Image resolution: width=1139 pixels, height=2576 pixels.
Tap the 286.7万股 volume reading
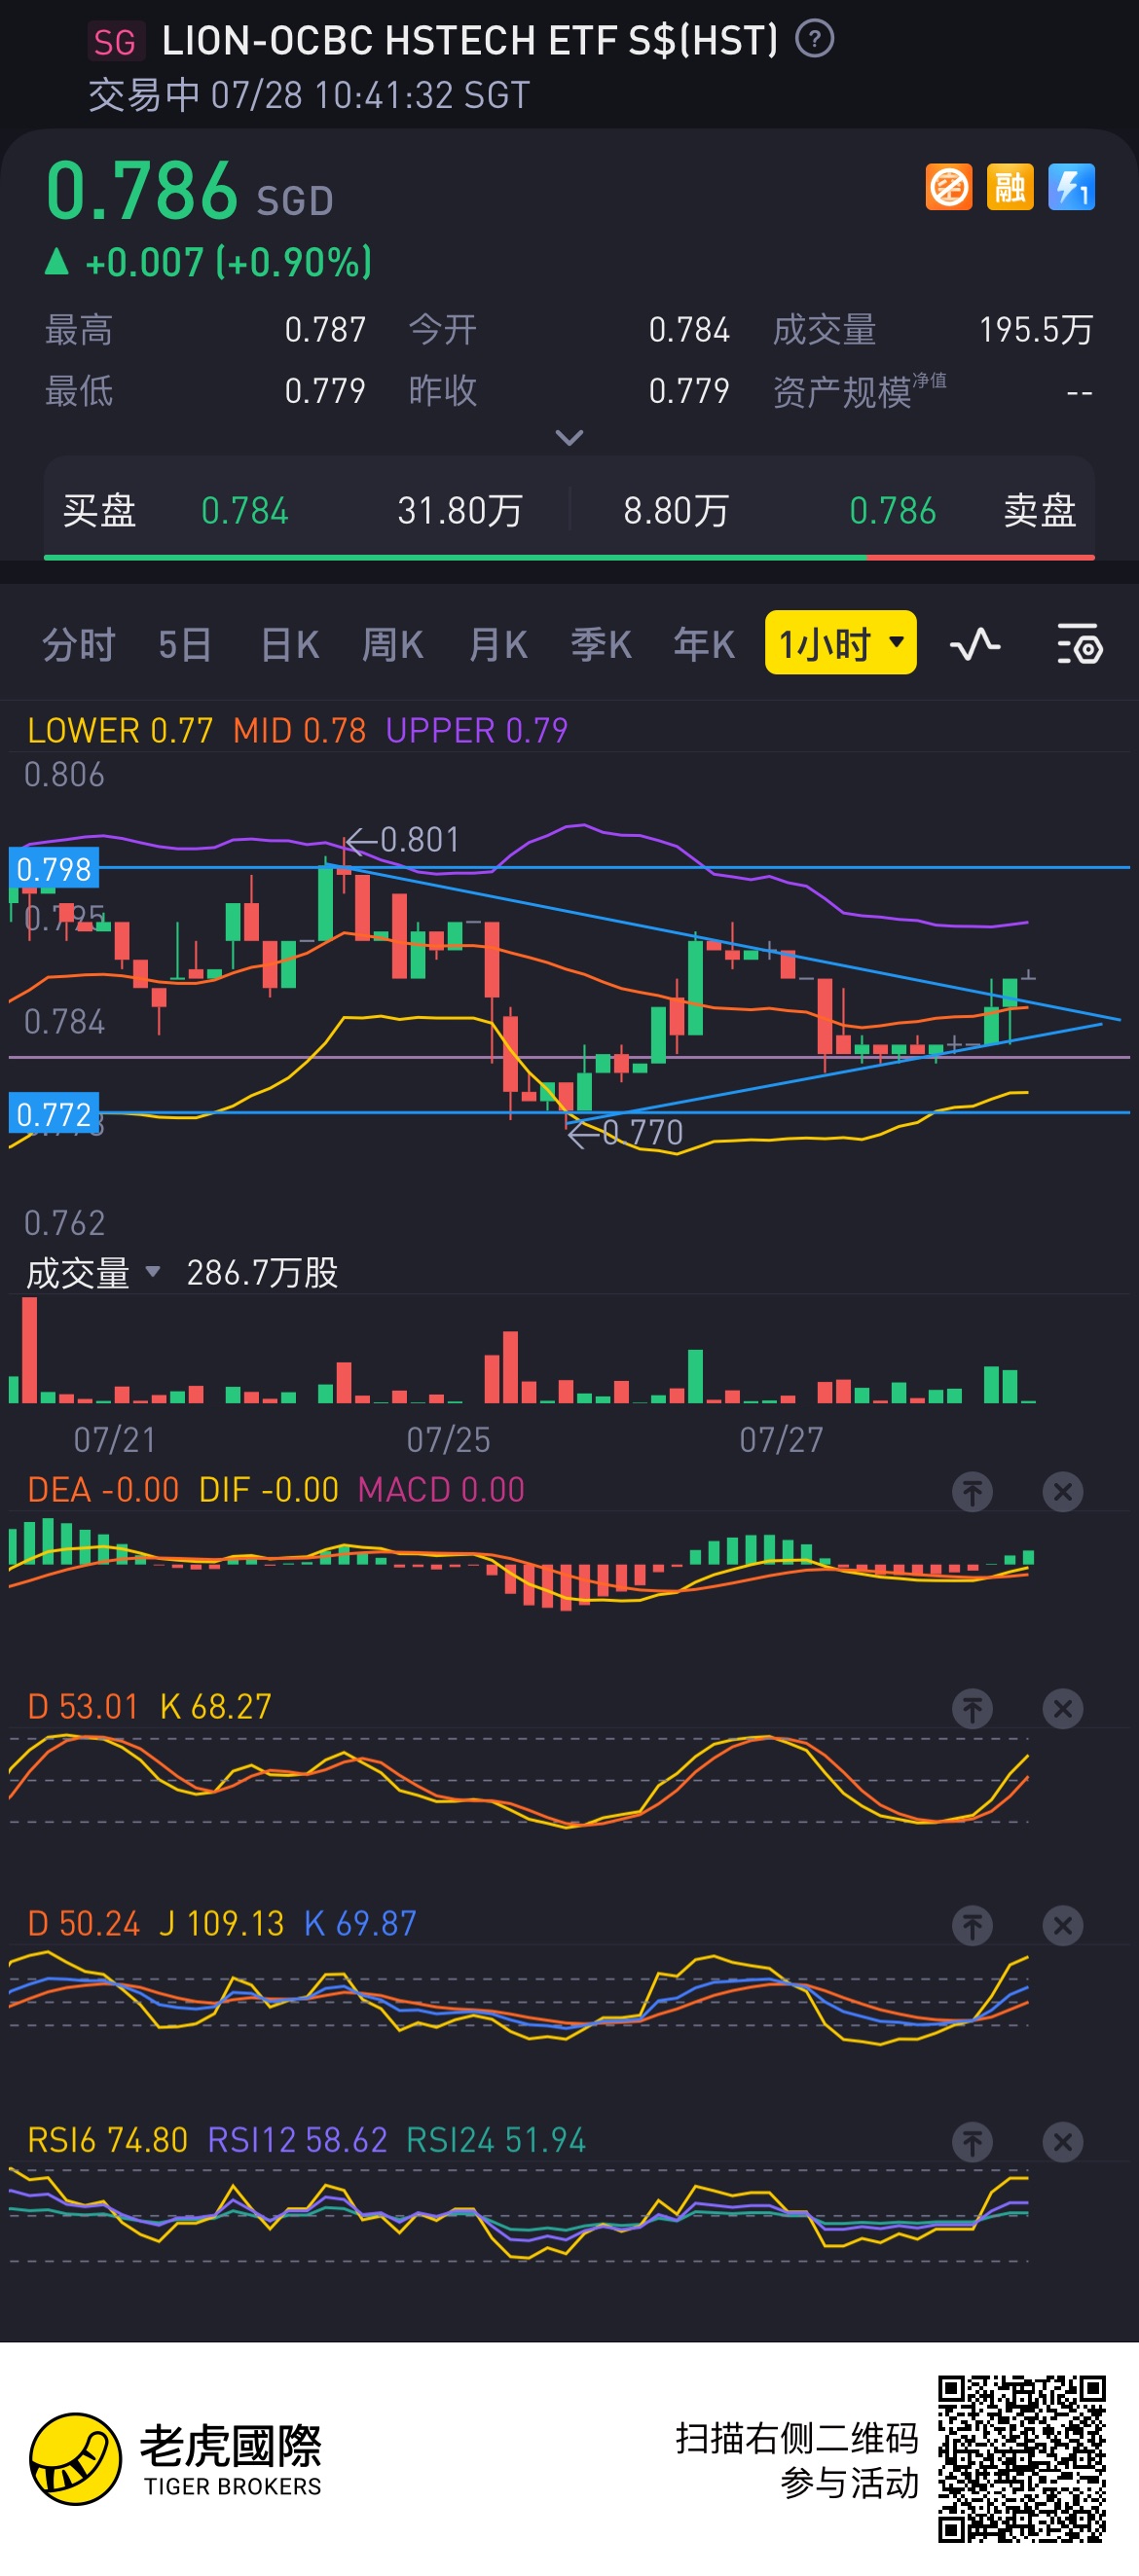click(x=262, y=1273)
